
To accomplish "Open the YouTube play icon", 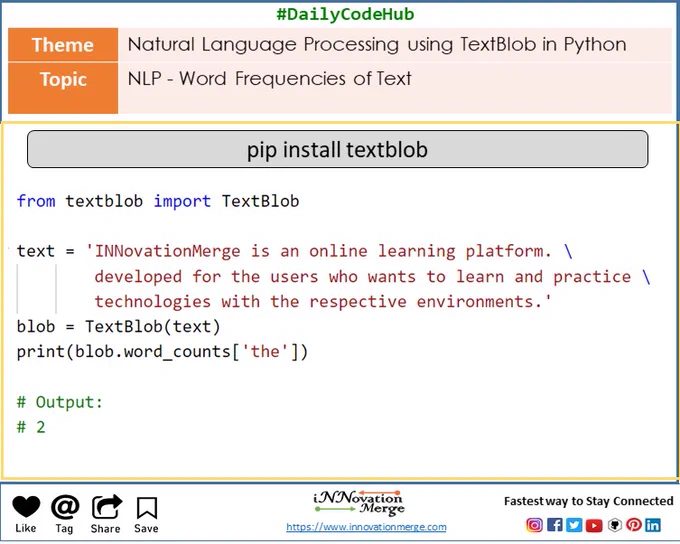I will pyautogui.click(x=594, y=525).
